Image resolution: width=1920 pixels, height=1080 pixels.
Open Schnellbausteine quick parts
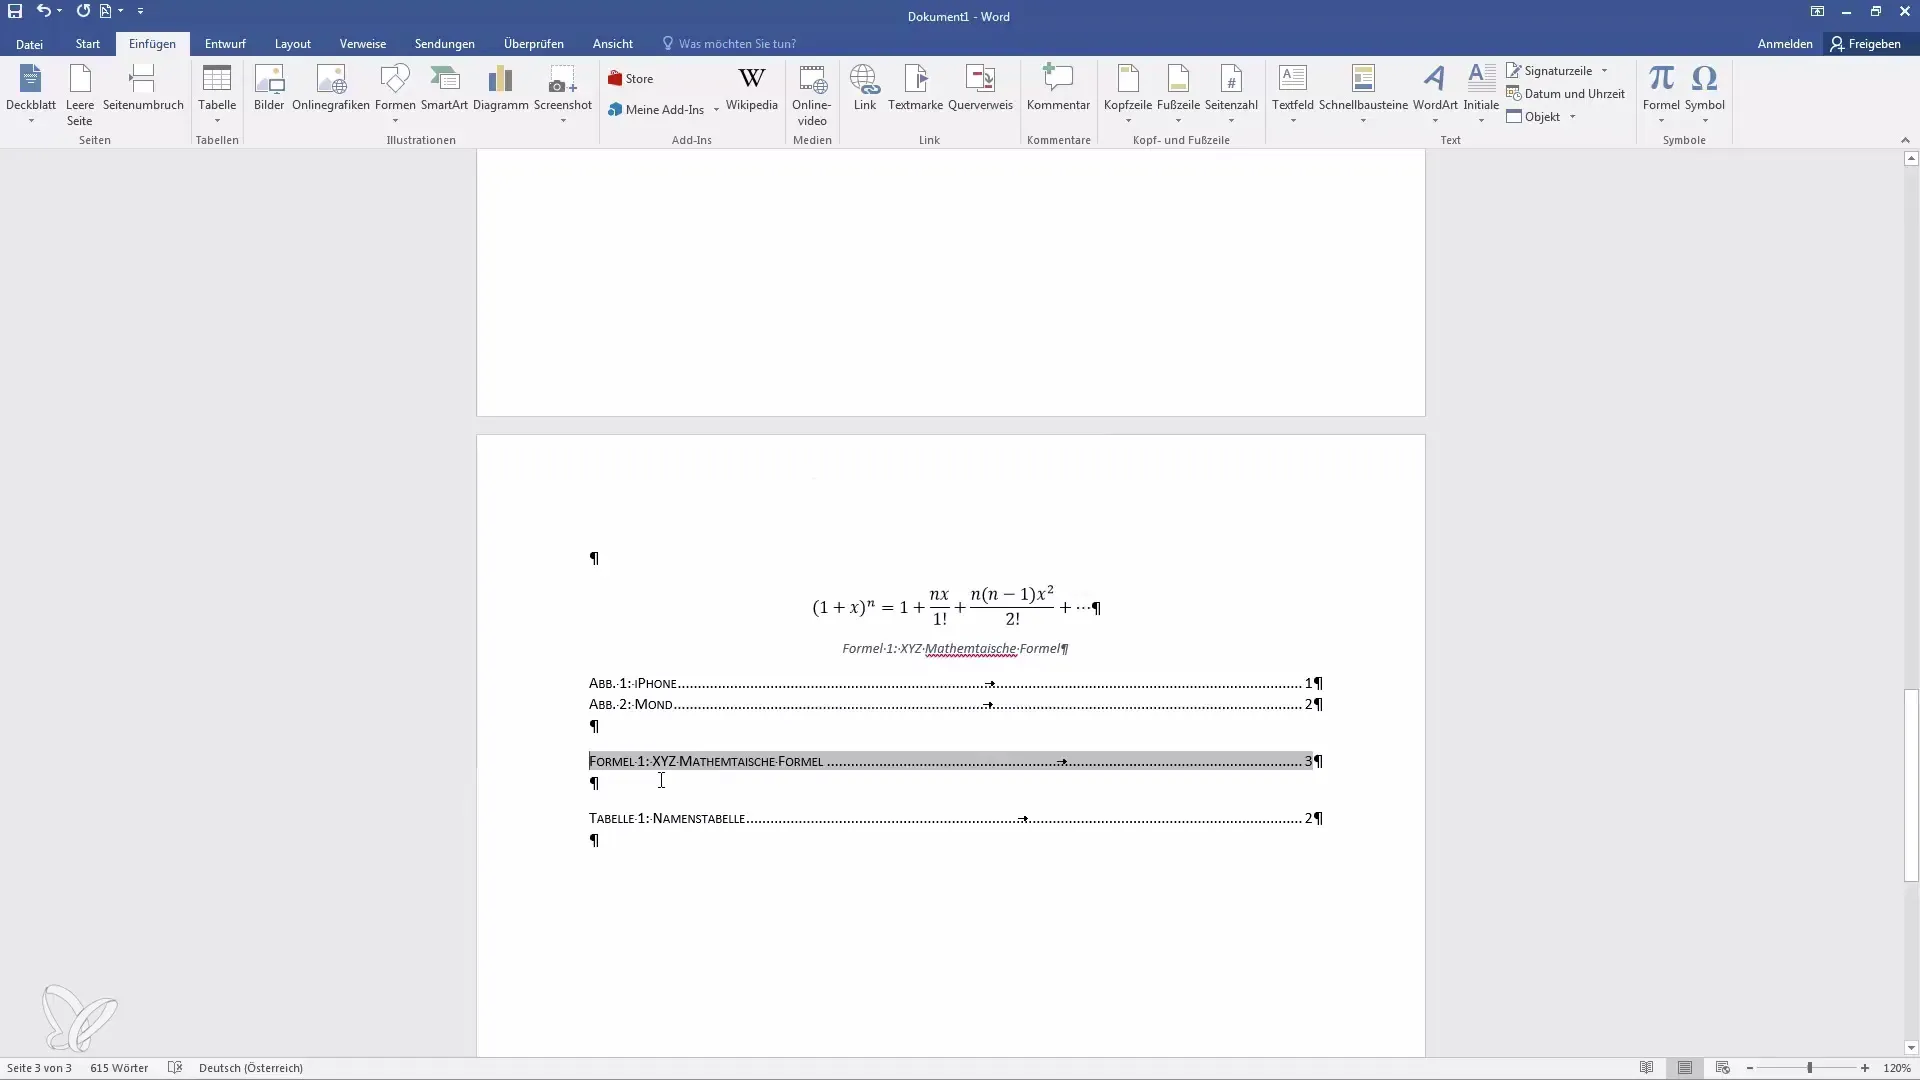click(1363, 95)
